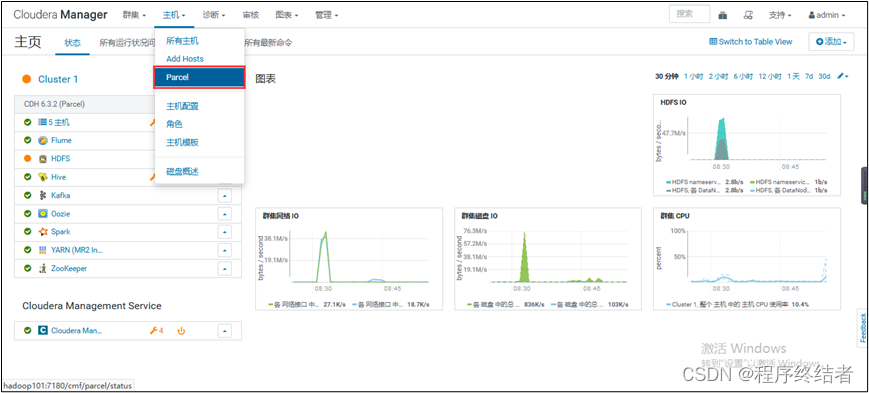Open the 支持 support dropdown

click(x=780, y=16)
